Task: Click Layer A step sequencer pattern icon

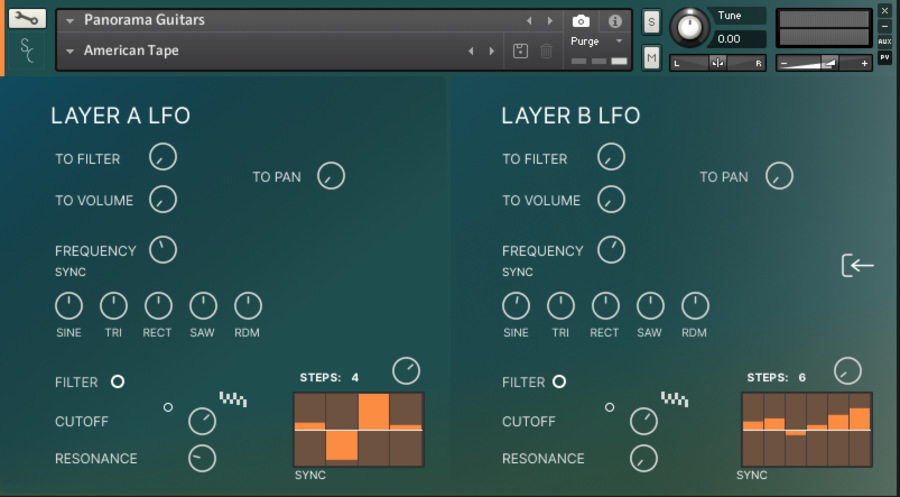Action: coord(233,399)
